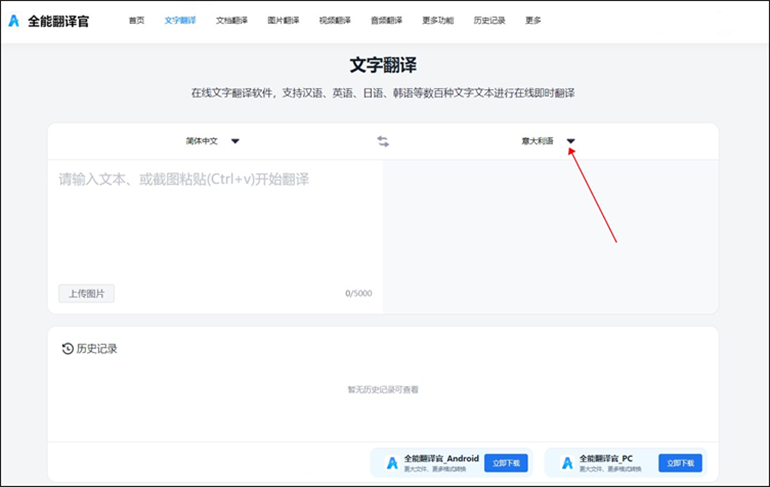Click 立即下载 for the PC version

tap(681, 463)
